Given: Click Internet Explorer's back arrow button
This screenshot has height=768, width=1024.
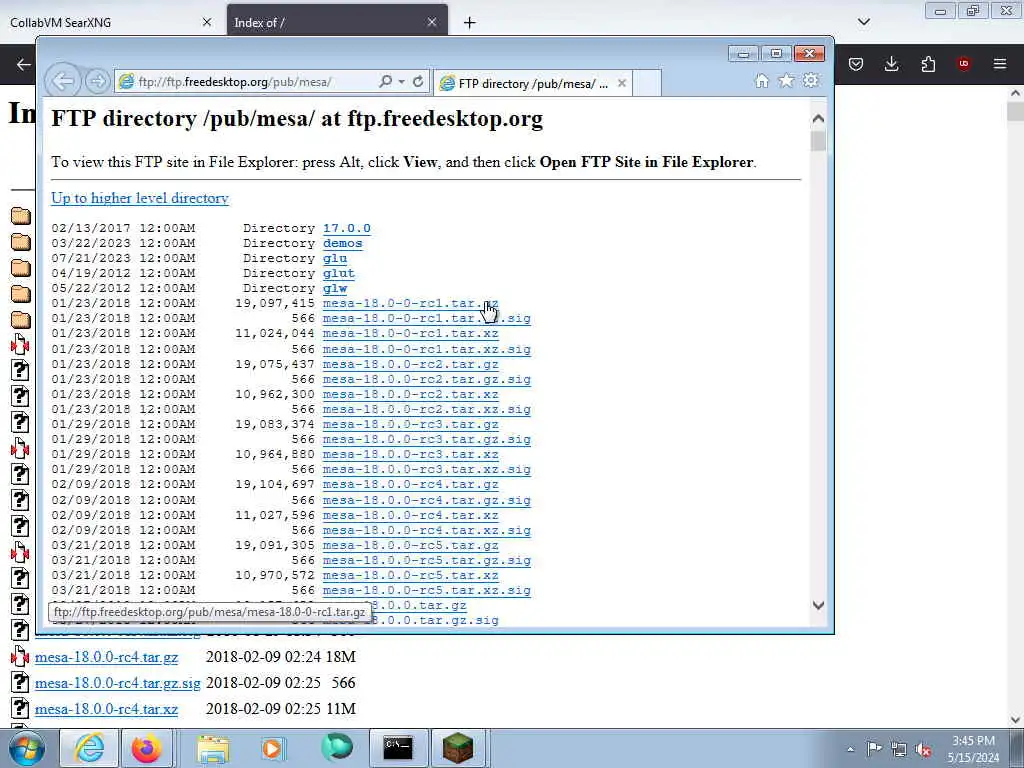Looking at the screenshot, I should (x=63, y=82).
